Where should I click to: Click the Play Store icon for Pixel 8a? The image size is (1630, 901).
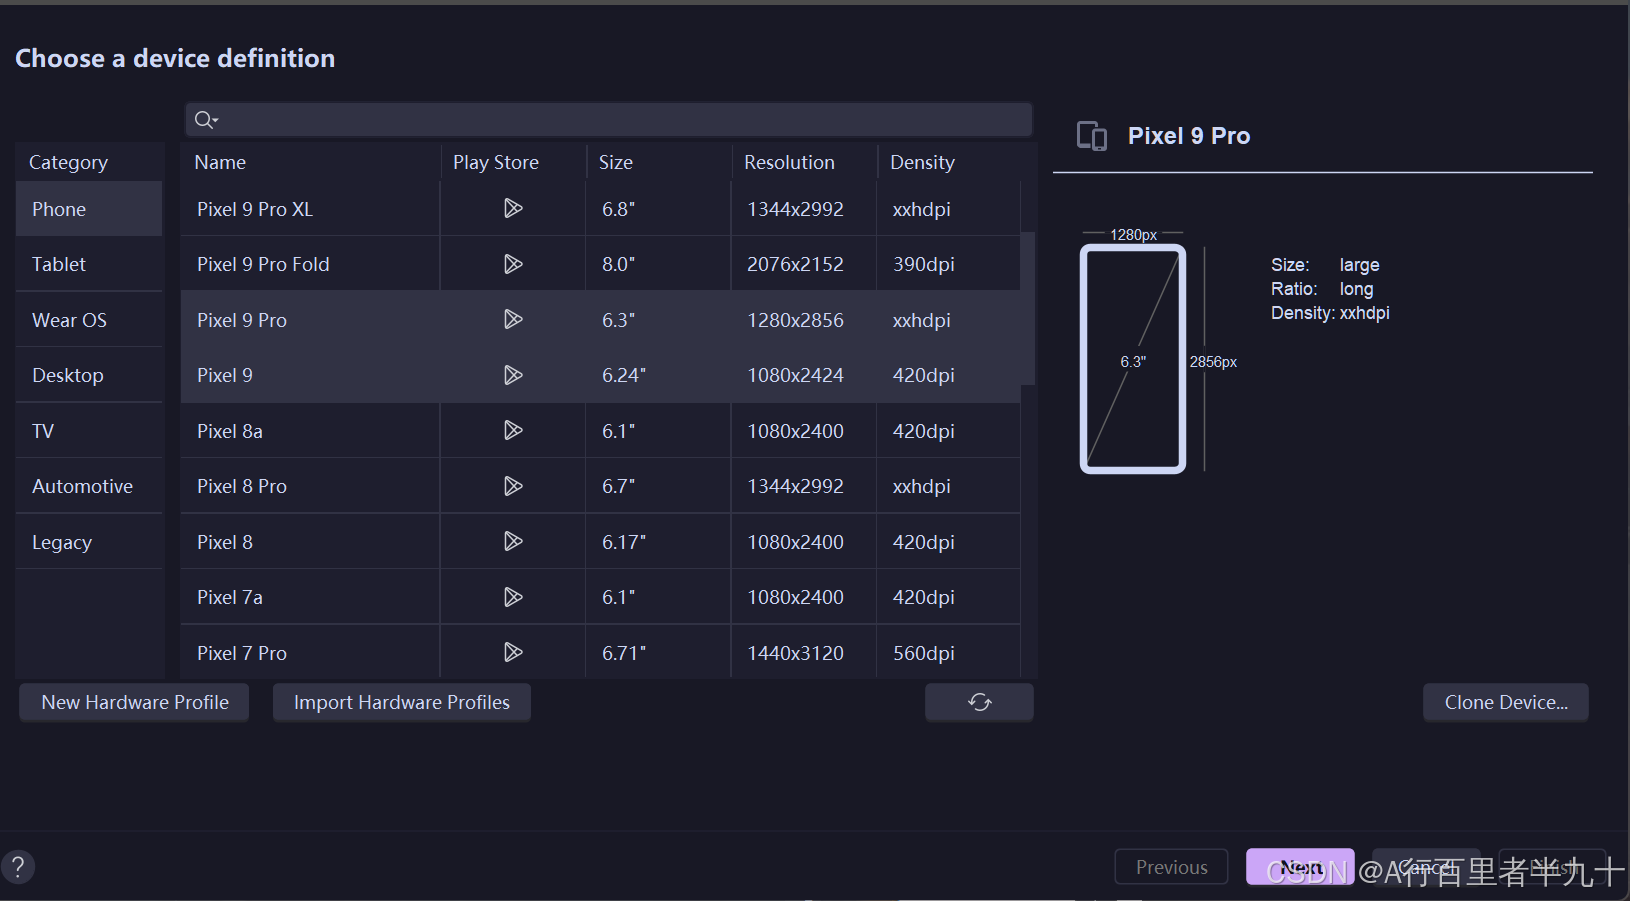click(x=513, y=430)
